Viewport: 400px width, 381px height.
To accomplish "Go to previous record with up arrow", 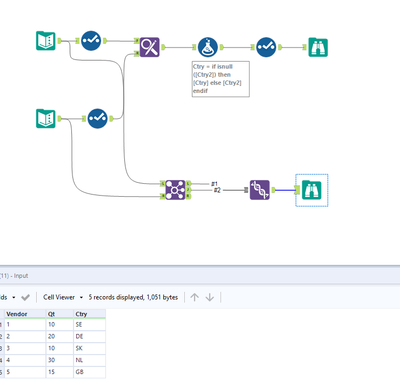I will pyautogui.click(x=195, y=297).
